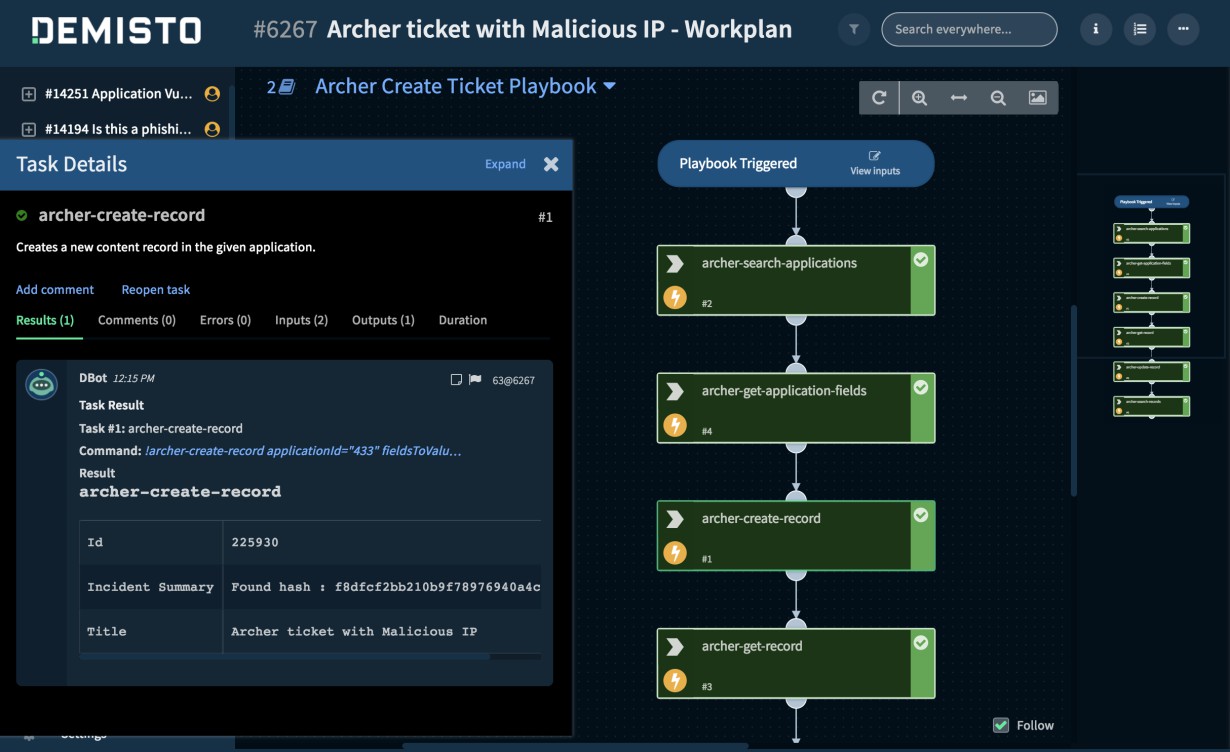Screen dimensions: 1230x752
Task: Click completed checkmark on archer-create-record node
Action: point(921,515)
